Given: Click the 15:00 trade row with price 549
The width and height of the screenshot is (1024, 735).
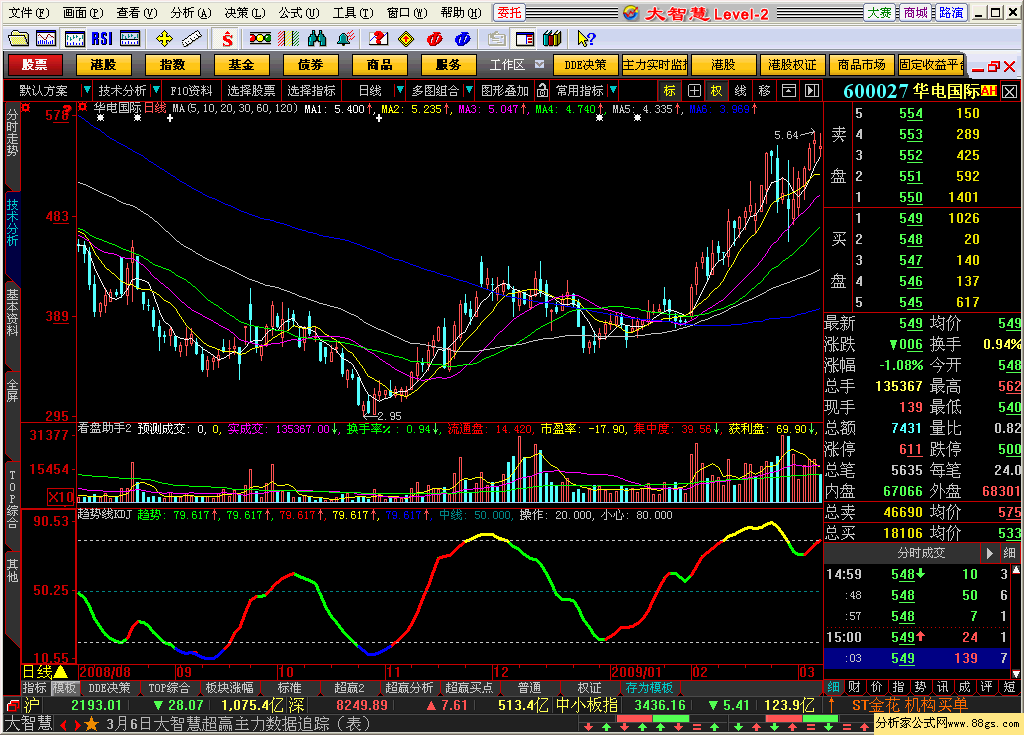Looking at the screenshot, I should pyautogui.click(x=918, y=637).
